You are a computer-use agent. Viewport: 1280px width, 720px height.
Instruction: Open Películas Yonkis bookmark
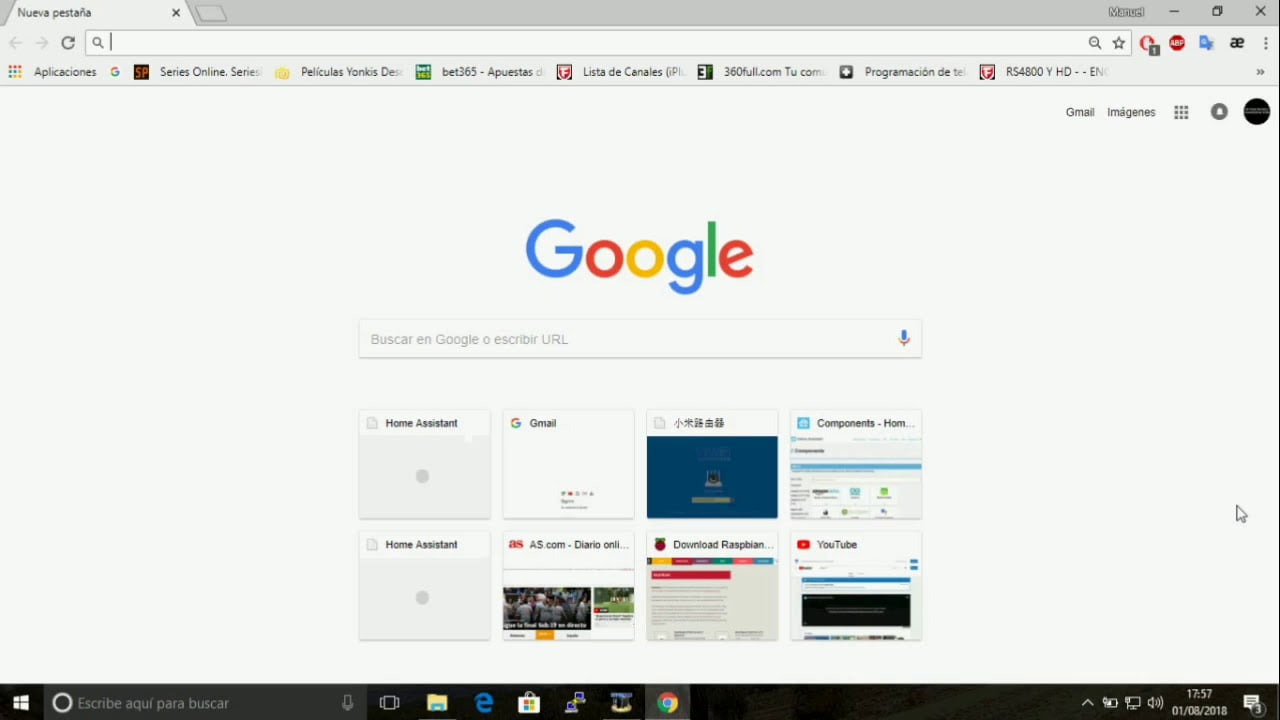point(338,72)
